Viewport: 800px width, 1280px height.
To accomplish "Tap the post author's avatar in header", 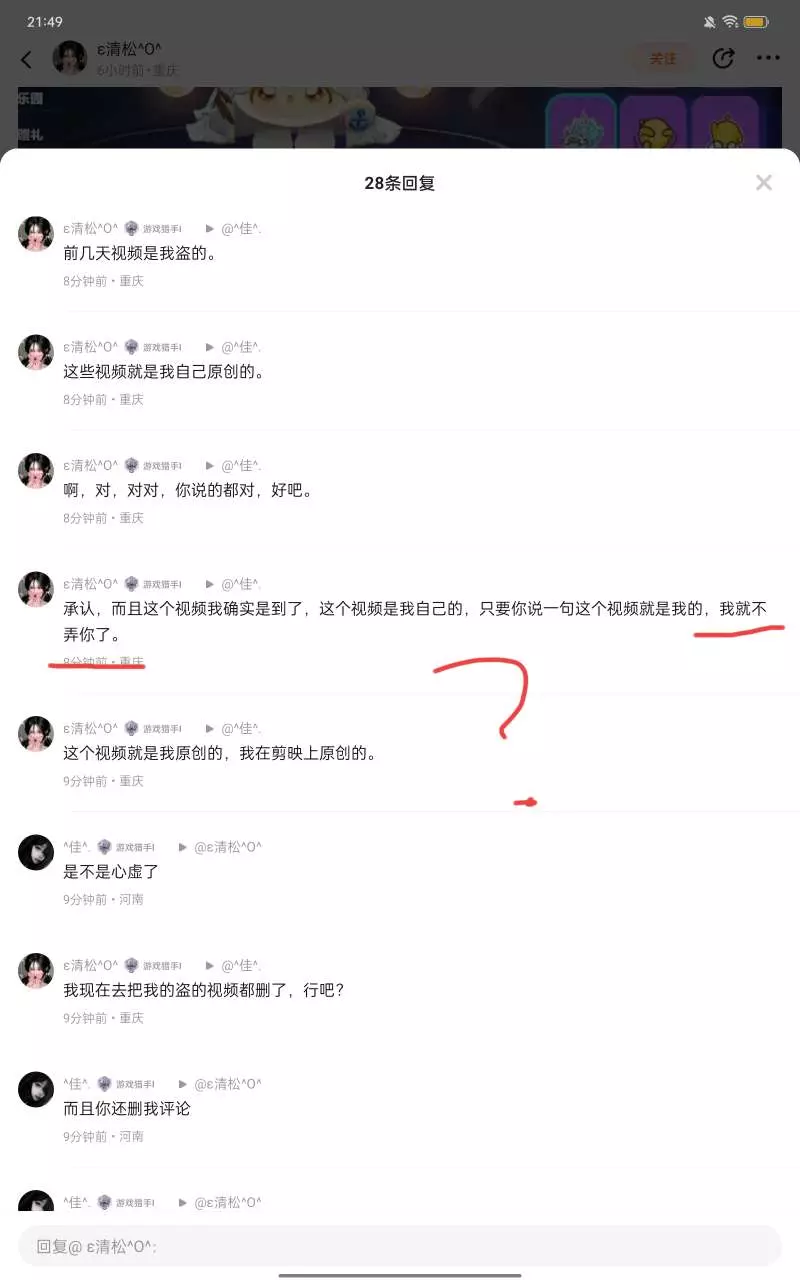I will (x=70, y=58).
